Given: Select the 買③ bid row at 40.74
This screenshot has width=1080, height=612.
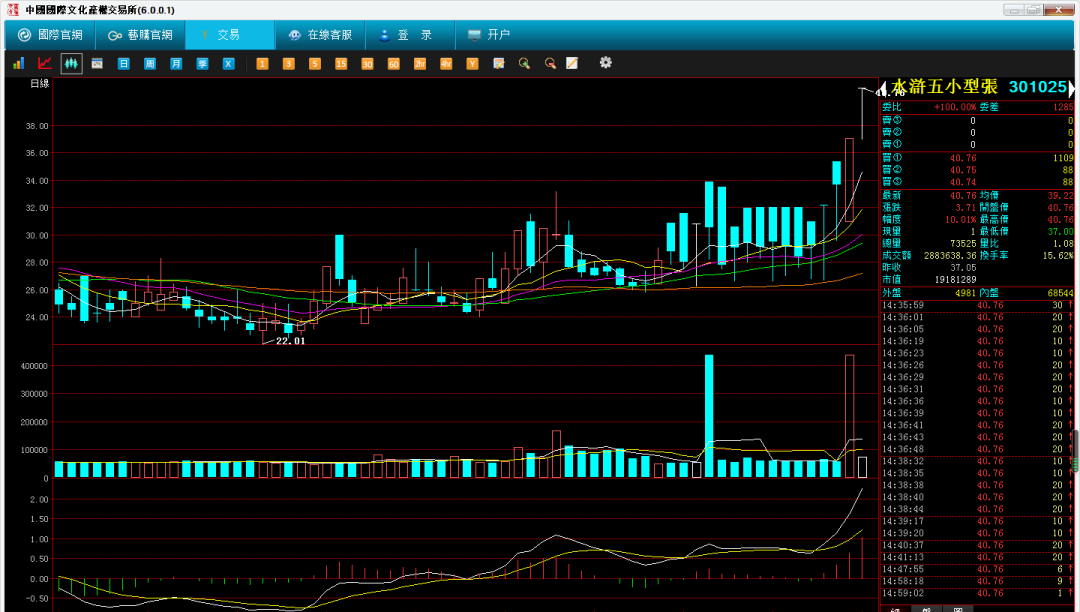Looking at the screenshot, I should pos(977,182).
